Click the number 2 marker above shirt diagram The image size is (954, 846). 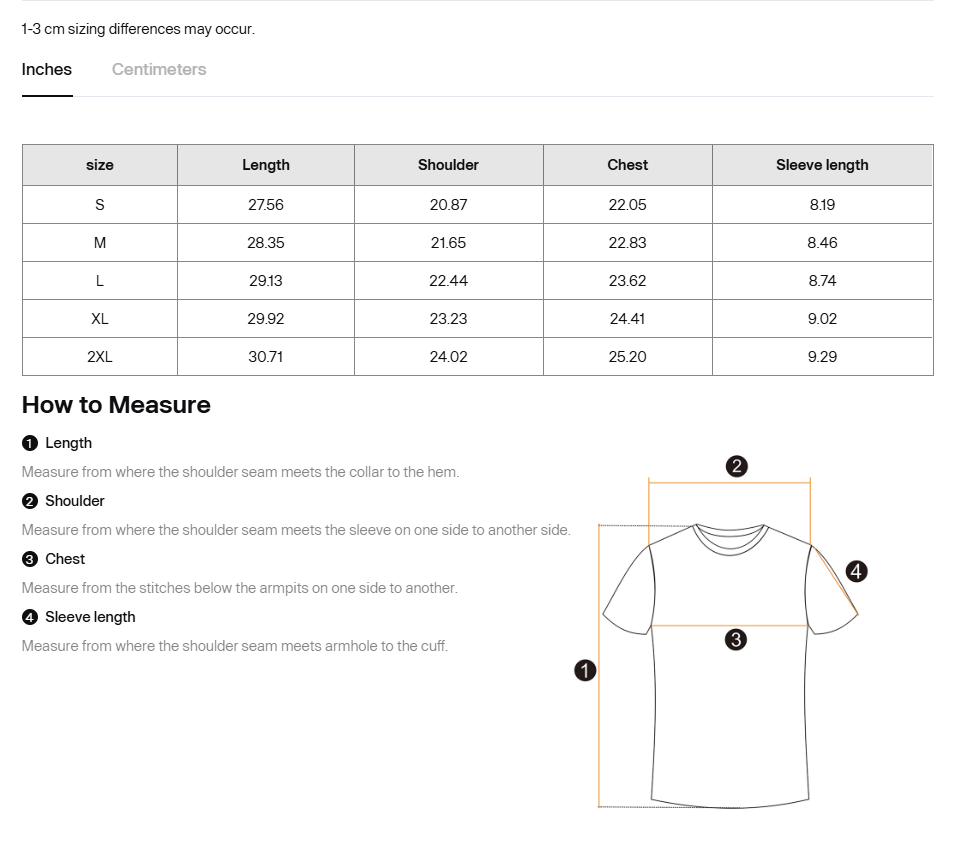pos(736,466)
